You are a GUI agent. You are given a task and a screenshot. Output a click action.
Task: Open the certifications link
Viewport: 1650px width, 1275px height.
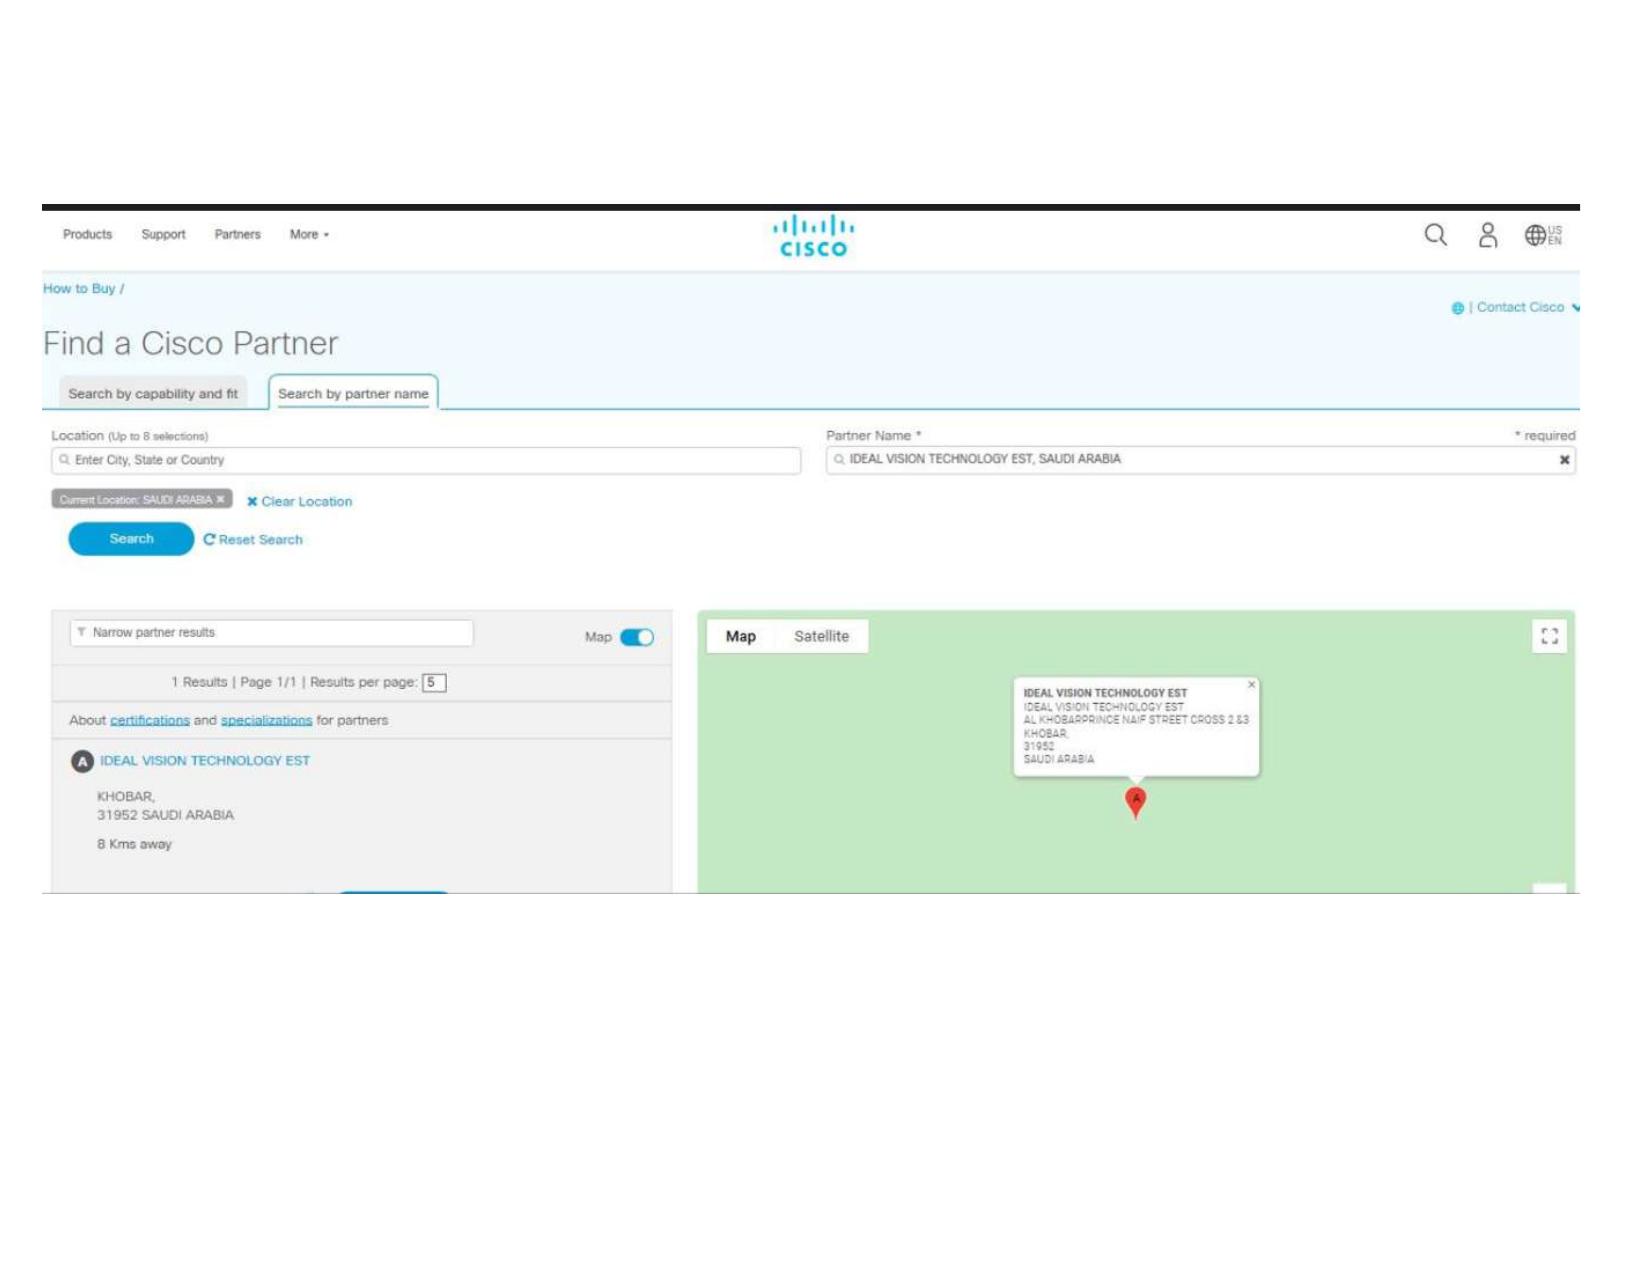(x=150, y=721)
